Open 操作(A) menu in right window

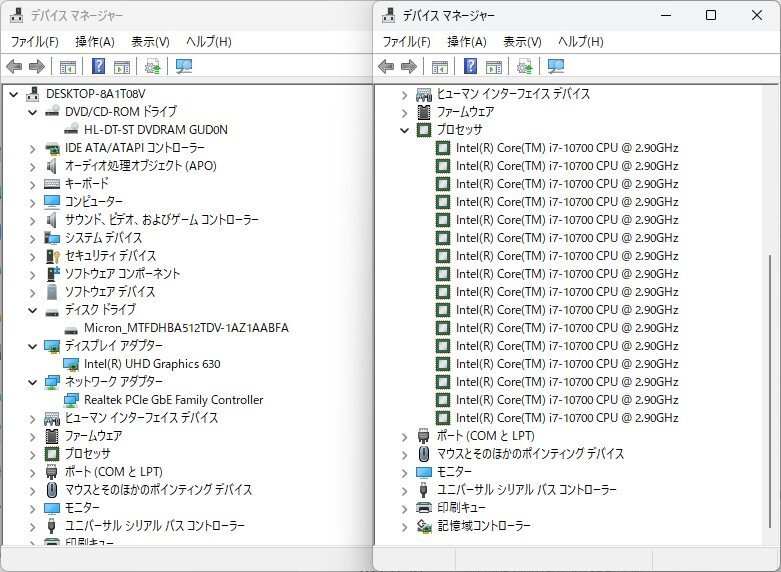click(x=467, y=41)
